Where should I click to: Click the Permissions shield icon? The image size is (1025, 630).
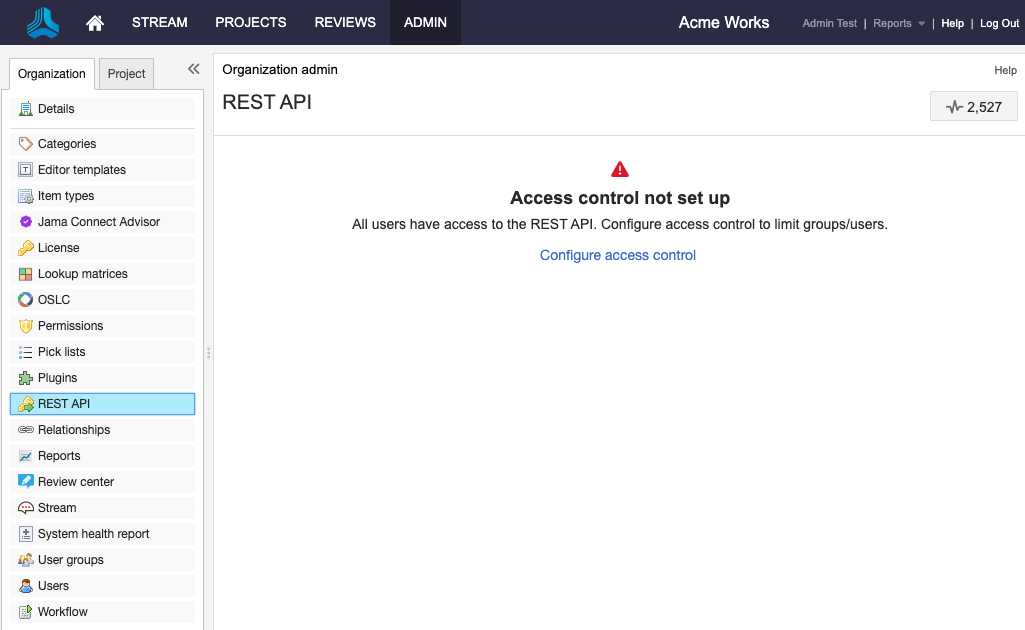tap(25, 326)
